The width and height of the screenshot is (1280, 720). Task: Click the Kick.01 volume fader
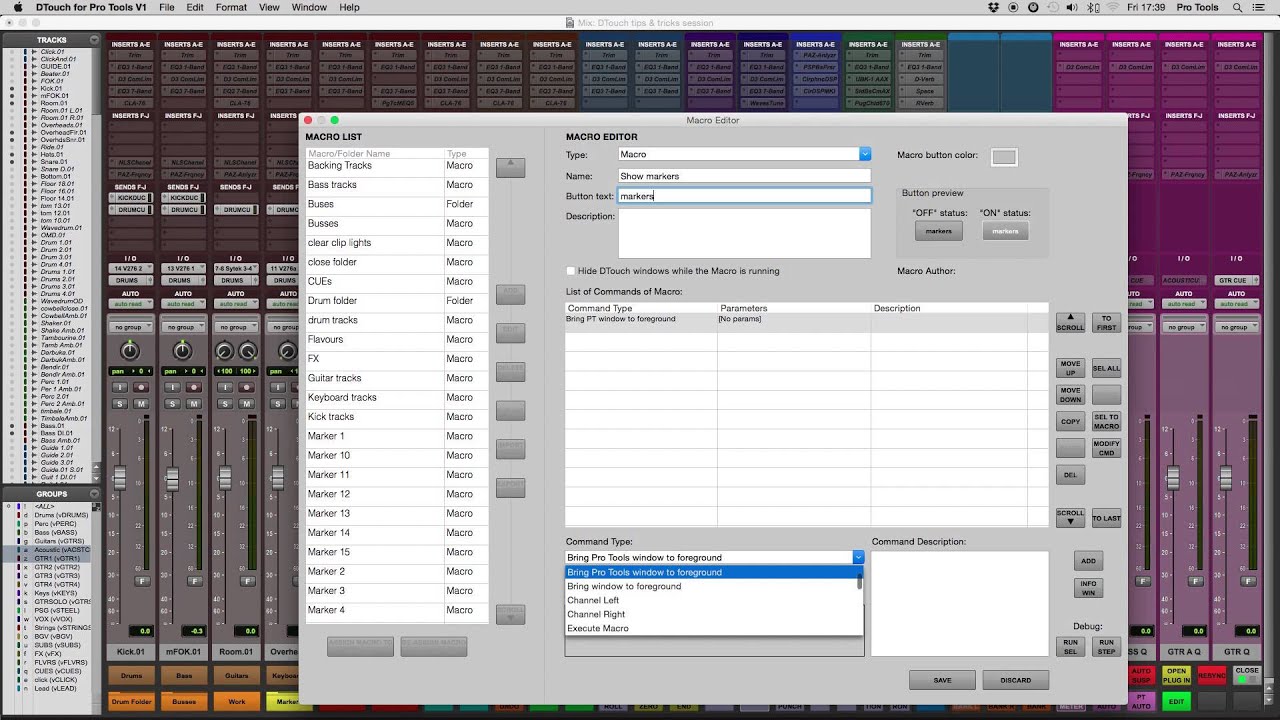120,478
